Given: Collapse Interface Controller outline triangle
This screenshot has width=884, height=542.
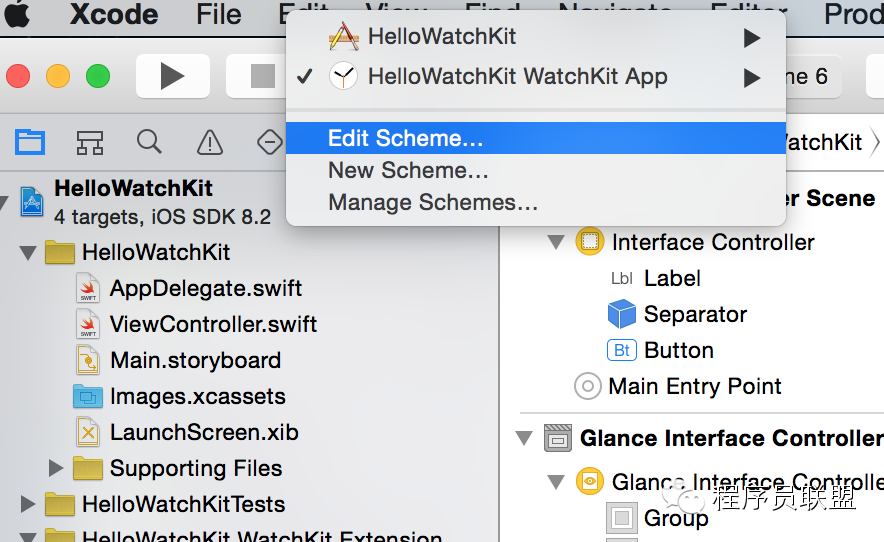Looking at the screenshot, I should (556, 242).
